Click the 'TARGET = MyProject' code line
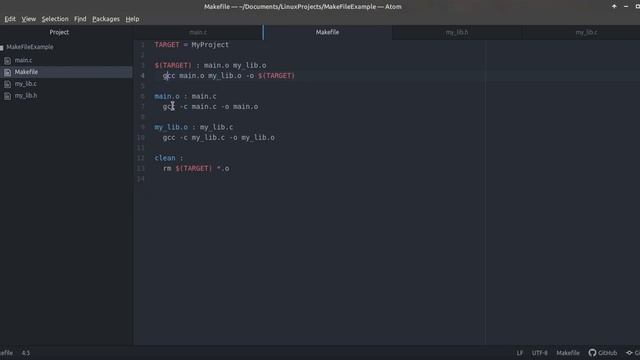 [191, 45]
